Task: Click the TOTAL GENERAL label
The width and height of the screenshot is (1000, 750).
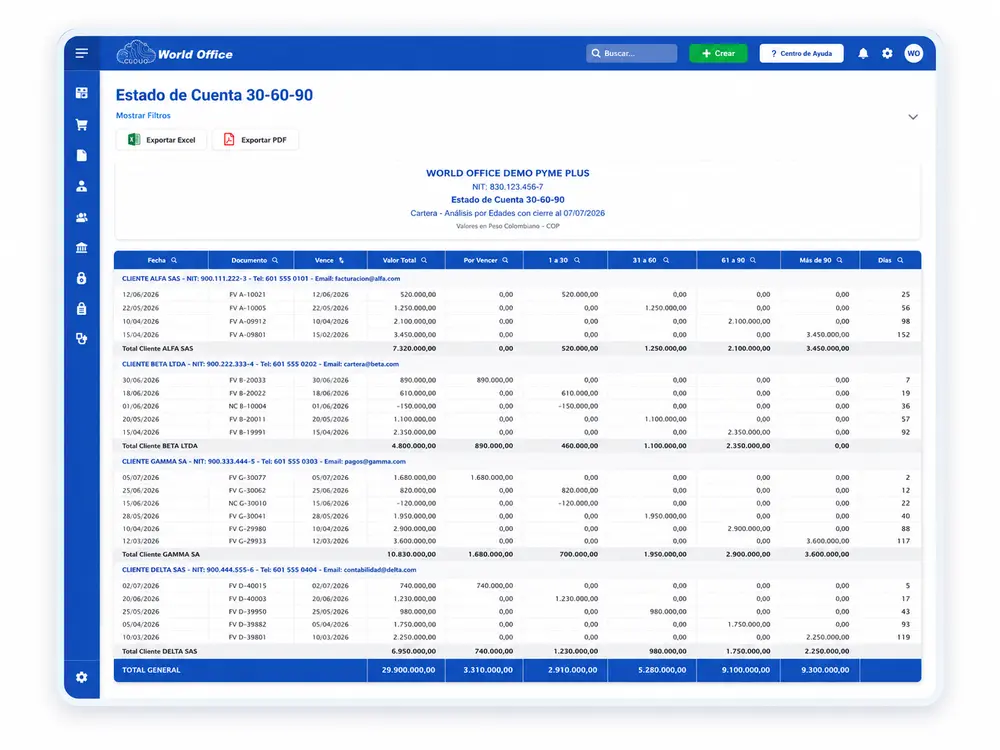Action: click(x=151, y=670)
